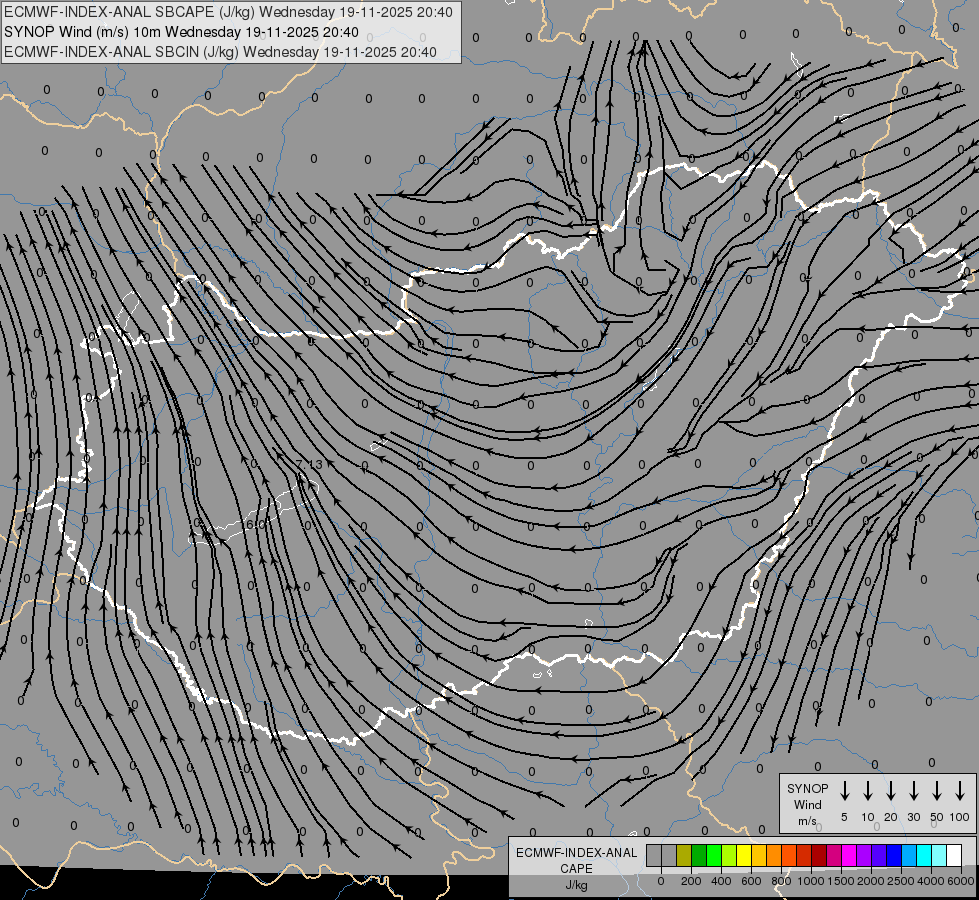This screenshot has width=979, height=900.
Task: Click the ECMWF-INDEX-ANAL SBCAPE title line
Action: coord(229,12)
